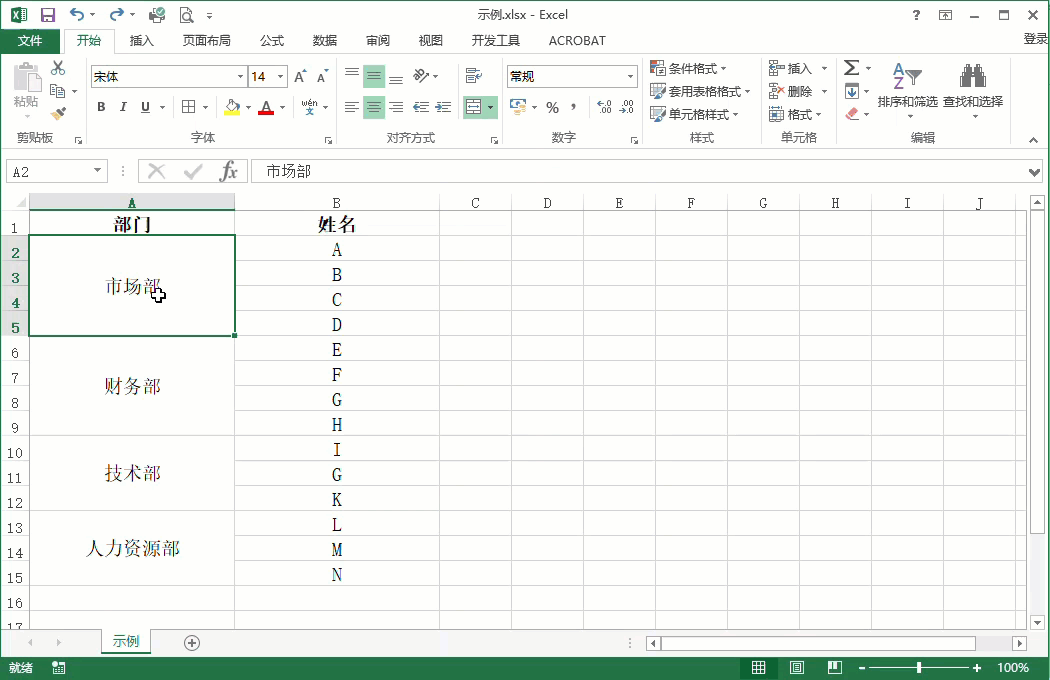Increase the font size
Screen dimensions: 1050x680
coord(301,76)
